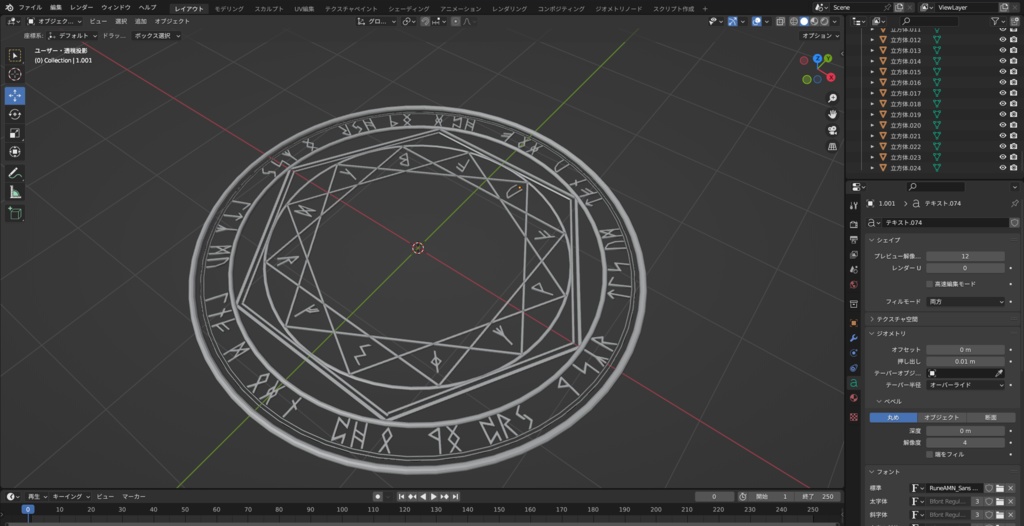The image size is (1024, 526).
Task: Open the フィルモード dropdown
Action: point(965,302)
